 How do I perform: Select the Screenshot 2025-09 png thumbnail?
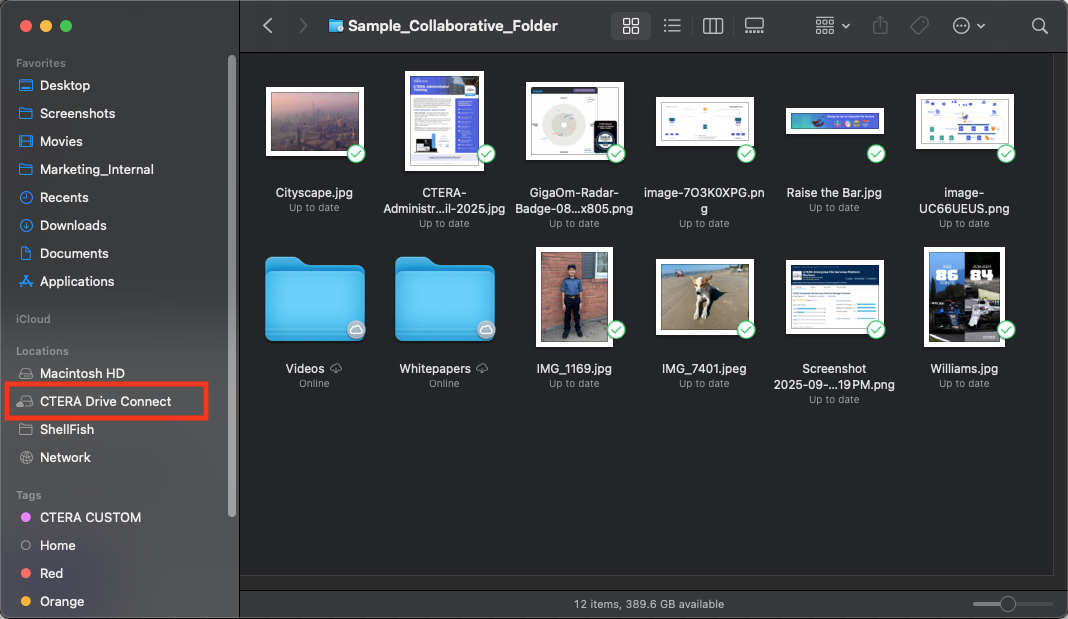(x=834, y=297)
